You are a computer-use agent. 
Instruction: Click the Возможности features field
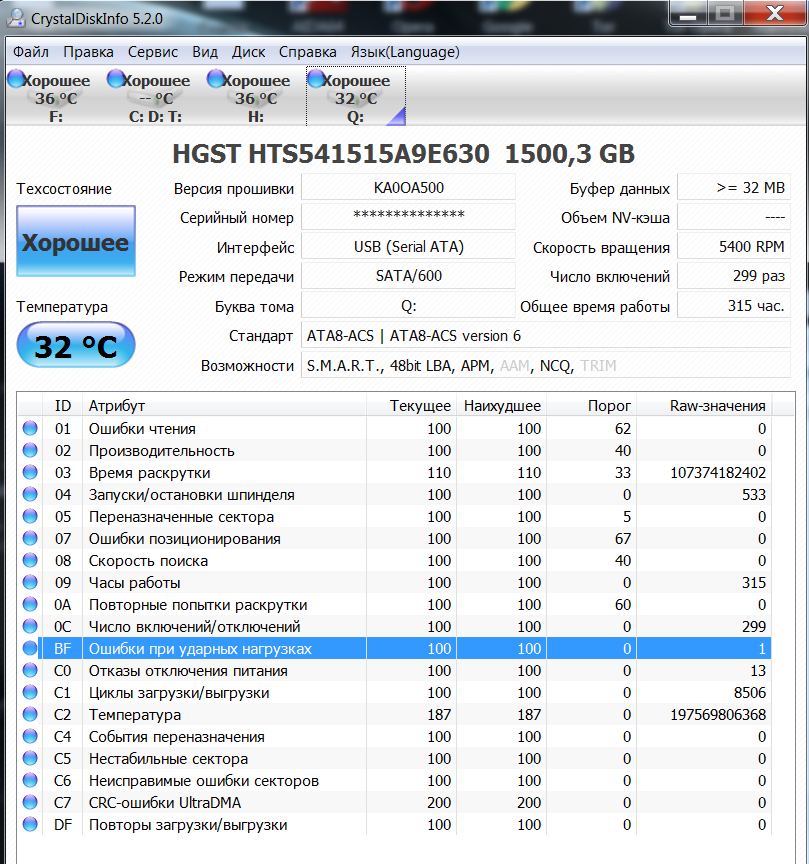546,365
